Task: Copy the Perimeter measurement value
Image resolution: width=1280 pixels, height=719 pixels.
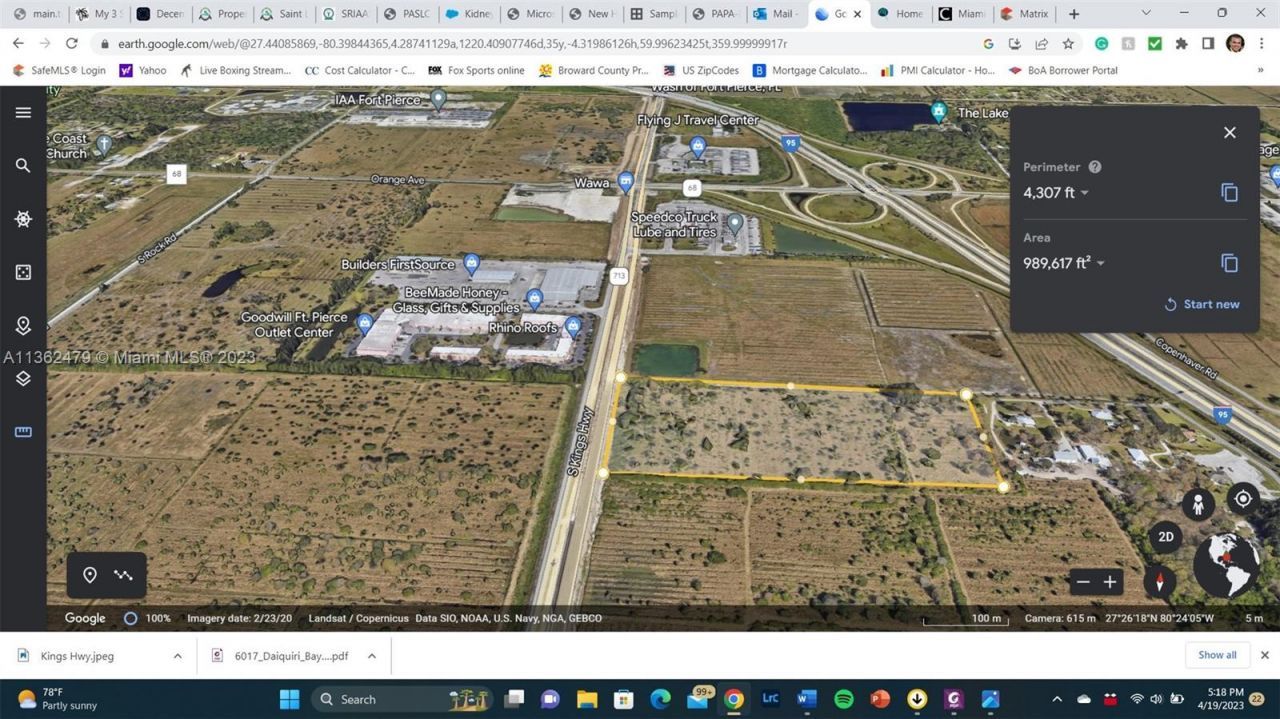Action: 1229,192
